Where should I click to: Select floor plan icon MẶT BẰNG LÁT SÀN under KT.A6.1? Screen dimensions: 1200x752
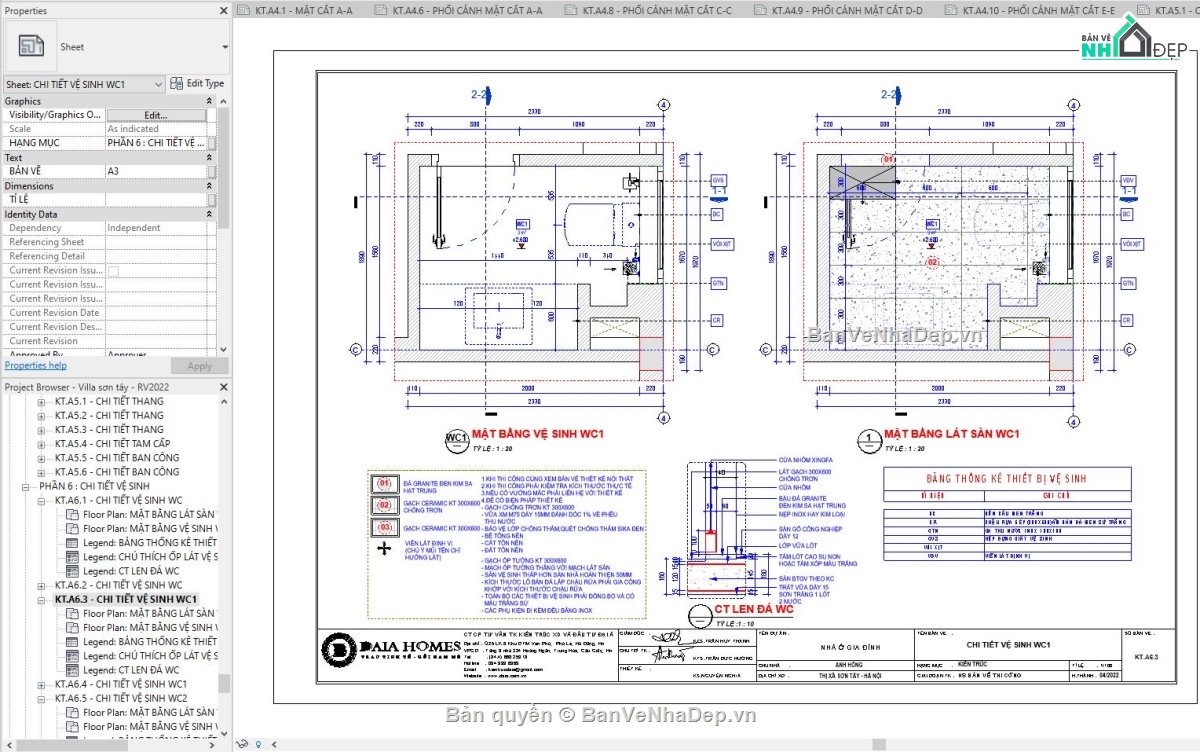(x=73, y=514)
